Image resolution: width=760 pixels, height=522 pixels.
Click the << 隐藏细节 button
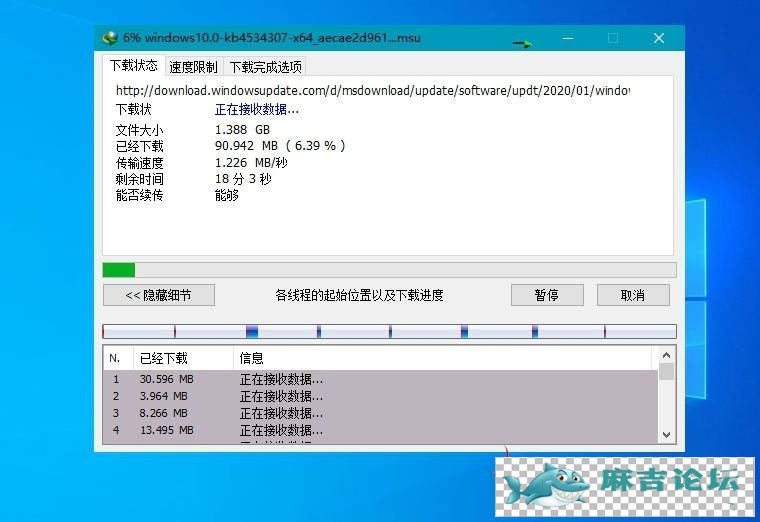coord(158,295)
